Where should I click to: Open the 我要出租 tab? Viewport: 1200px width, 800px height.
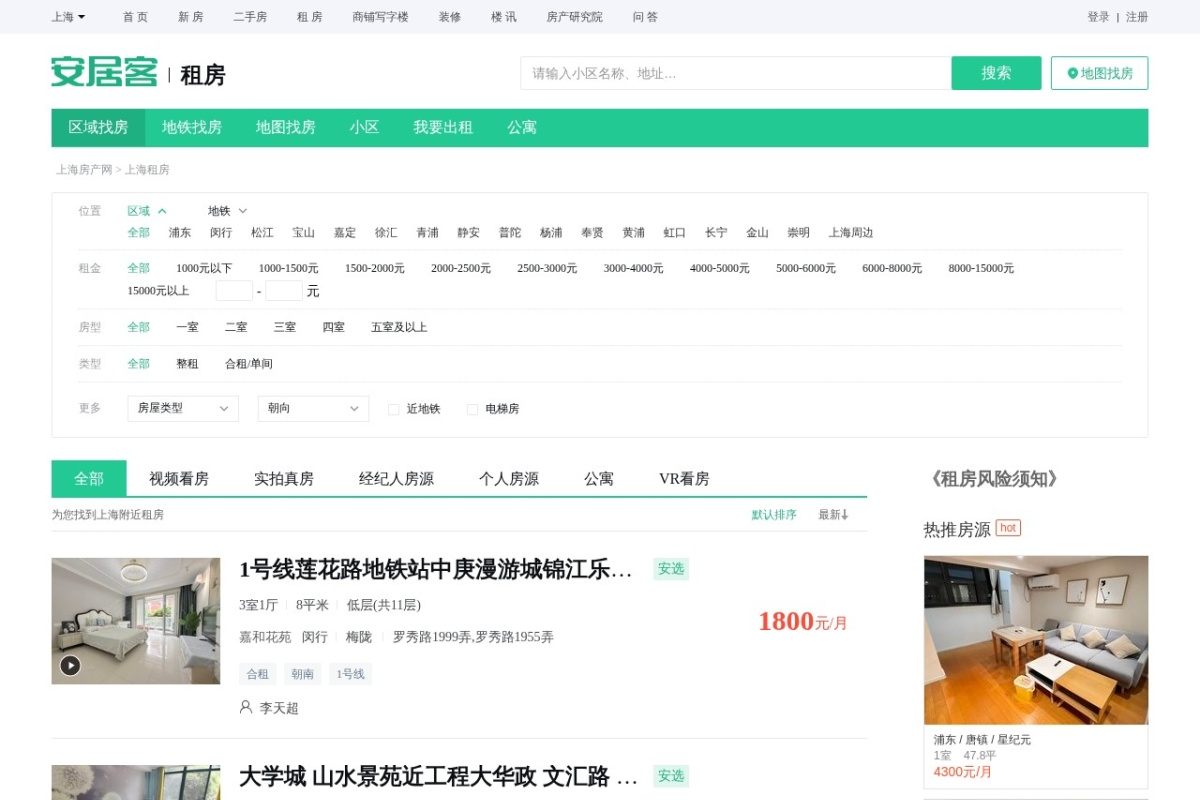pyautogui.click(x=443, y=127)
